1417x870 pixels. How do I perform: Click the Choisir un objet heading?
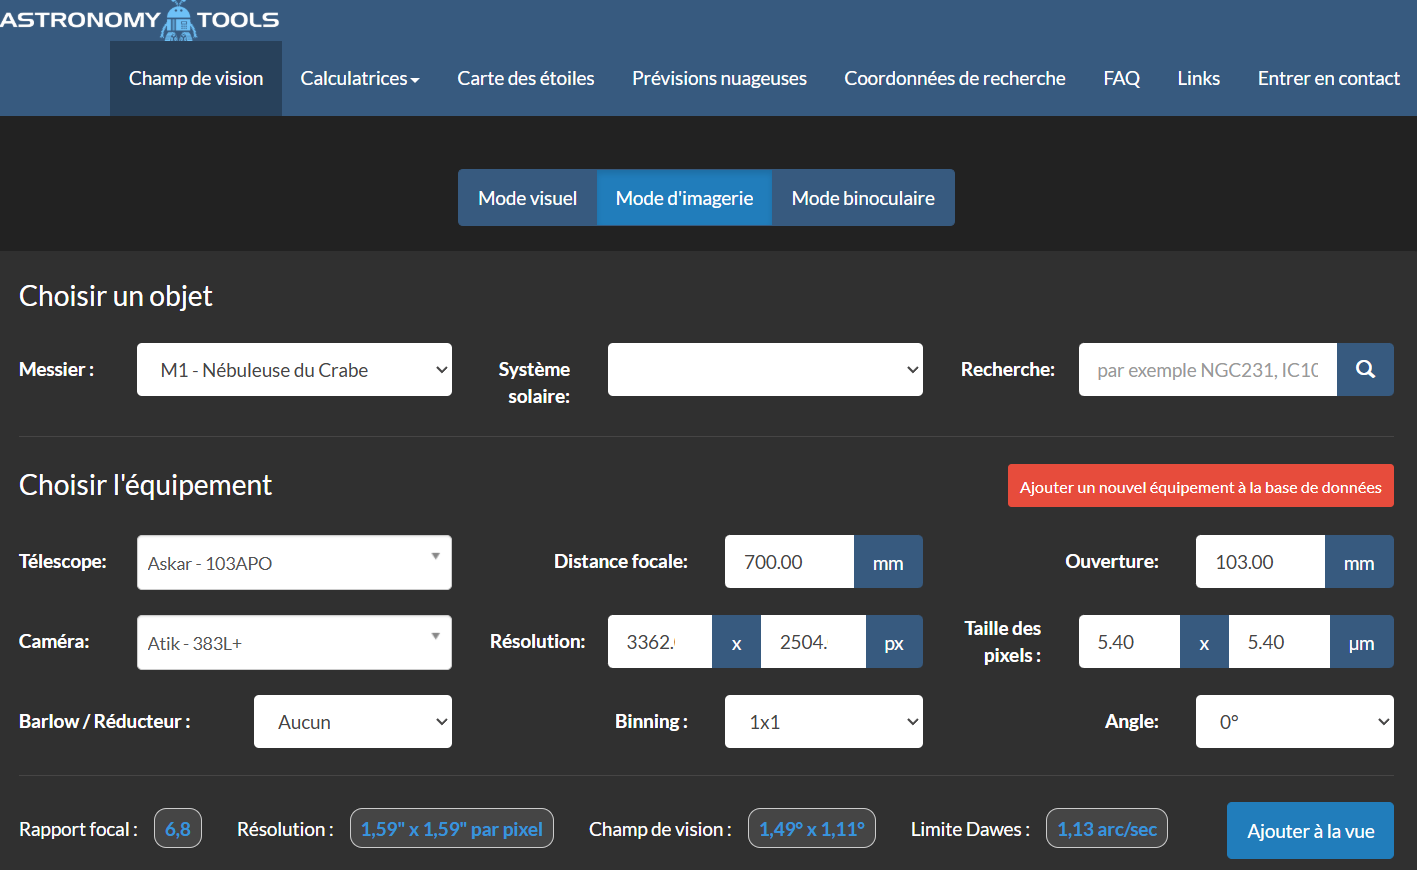tap(116, 296)
